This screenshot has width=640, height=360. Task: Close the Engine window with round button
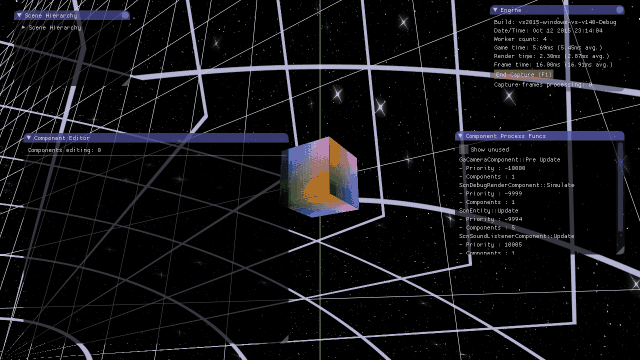[620, 10]
